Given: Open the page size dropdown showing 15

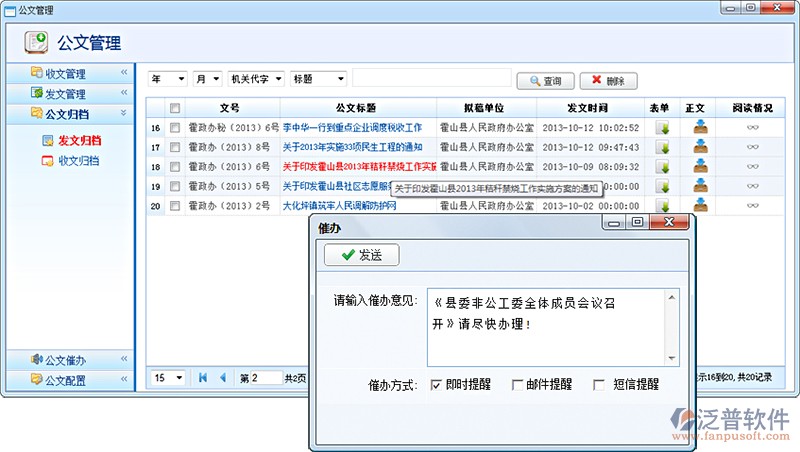Looking at the screenshot, I should click(168, 378).
